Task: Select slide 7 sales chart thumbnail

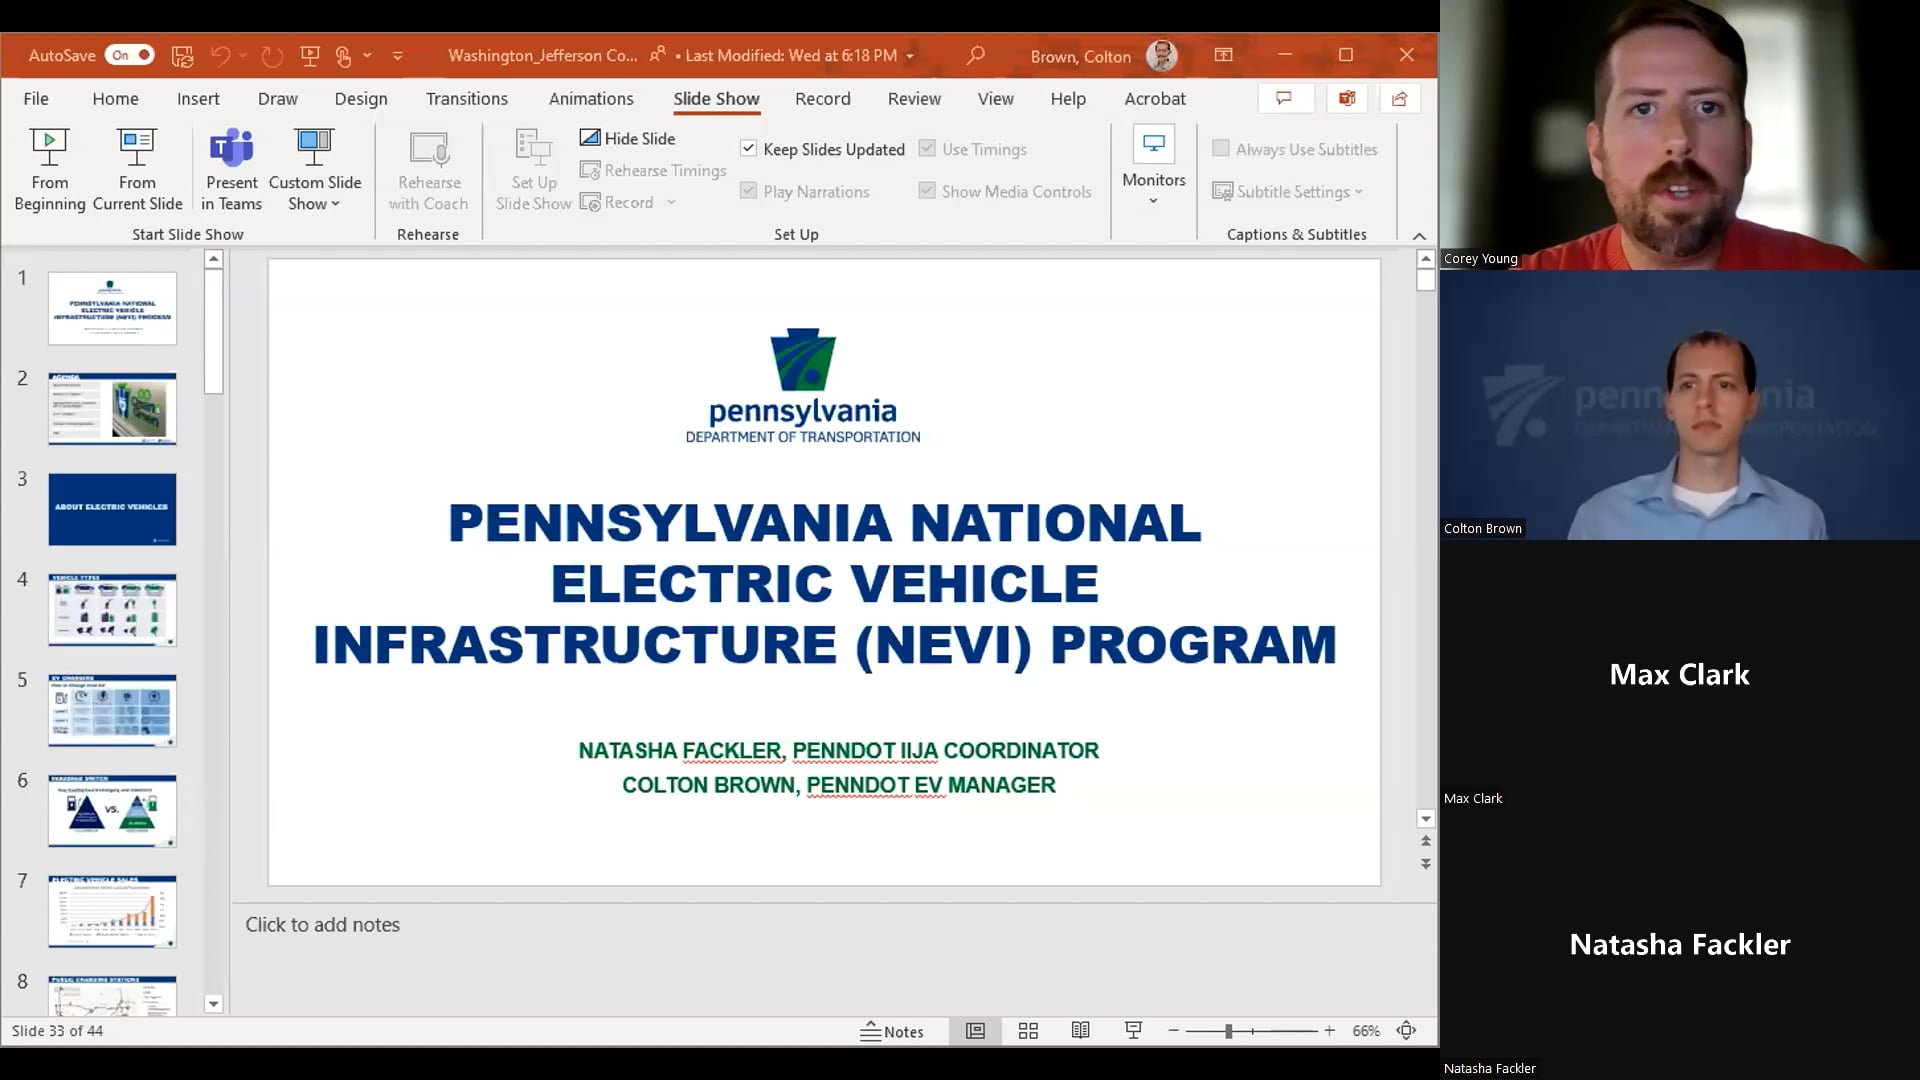Action: [112, 911]
